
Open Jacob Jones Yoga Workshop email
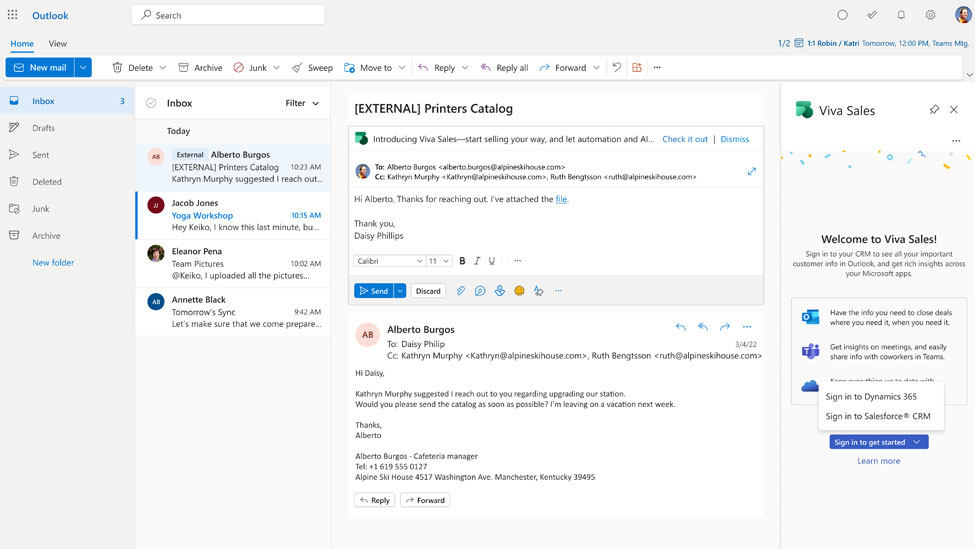[x=233, y=215]
